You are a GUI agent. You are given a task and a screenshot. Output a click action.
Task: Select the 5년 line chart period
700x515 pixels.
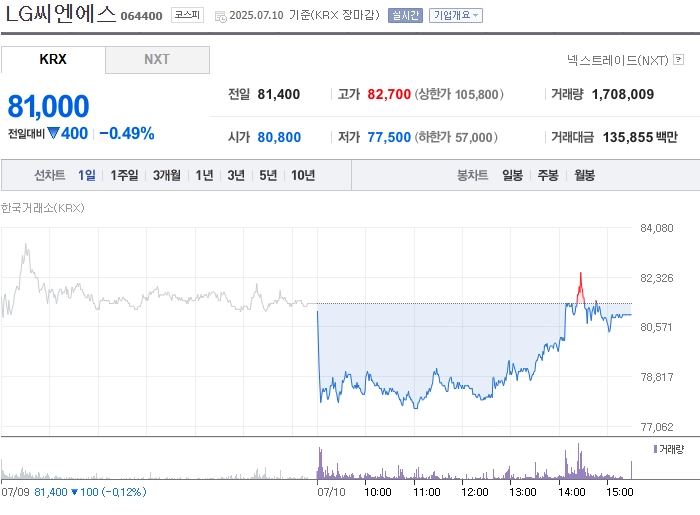tap(268, 175)
